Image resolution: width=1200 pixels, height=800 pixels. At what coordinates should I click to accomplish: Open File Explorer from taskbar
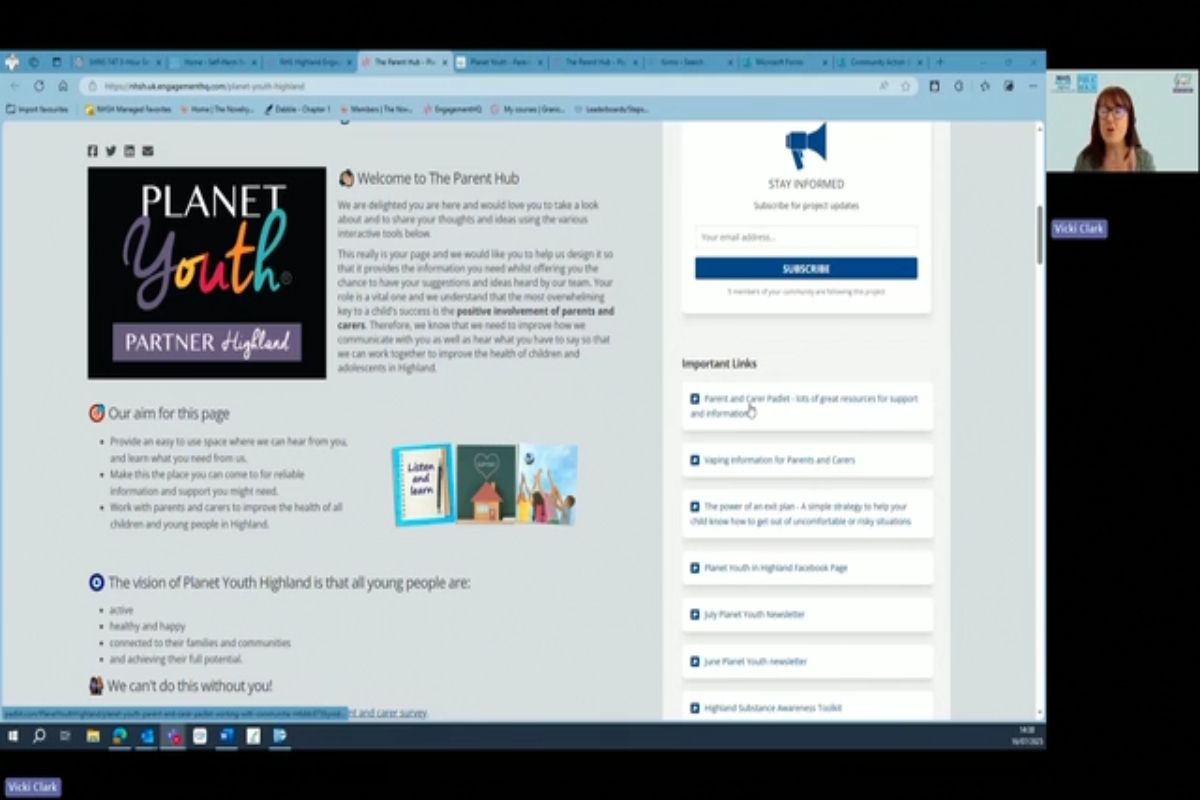coord(93,736)
